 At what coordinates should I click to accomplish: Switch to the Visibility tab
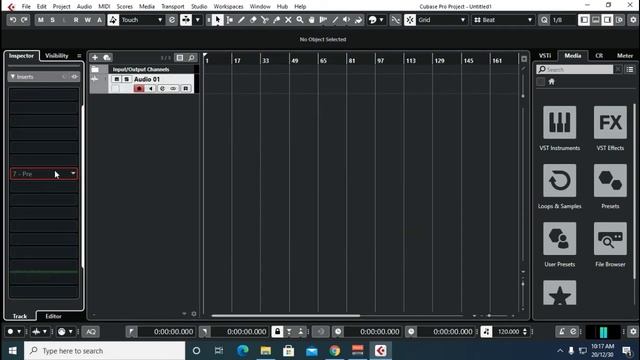click(x=57, y=56)
